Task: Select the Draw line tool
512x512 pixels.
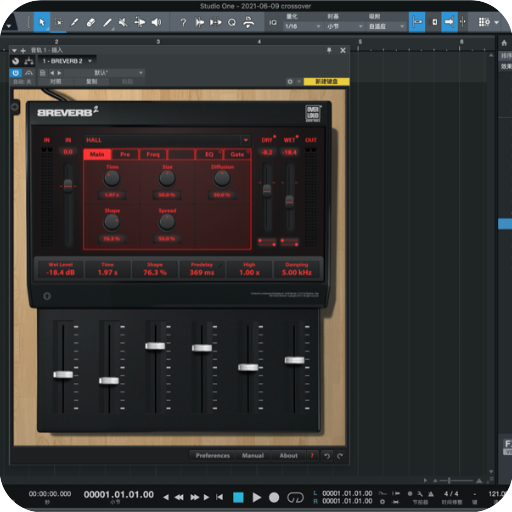Action: pos(107,22)
